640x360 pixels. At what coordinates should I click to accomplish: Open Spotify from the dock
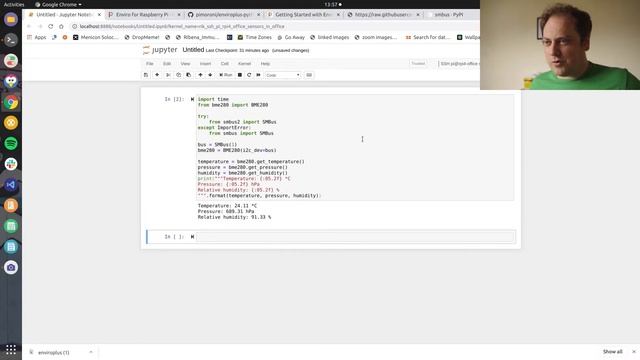coord(11,143)
